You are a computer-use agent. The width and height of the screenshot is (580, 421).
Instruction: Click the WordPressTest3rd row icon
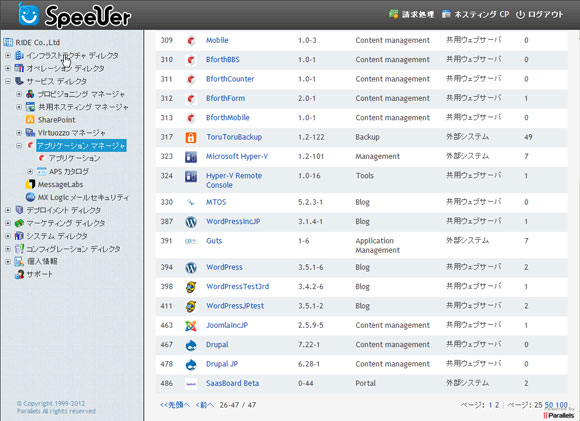190,287
